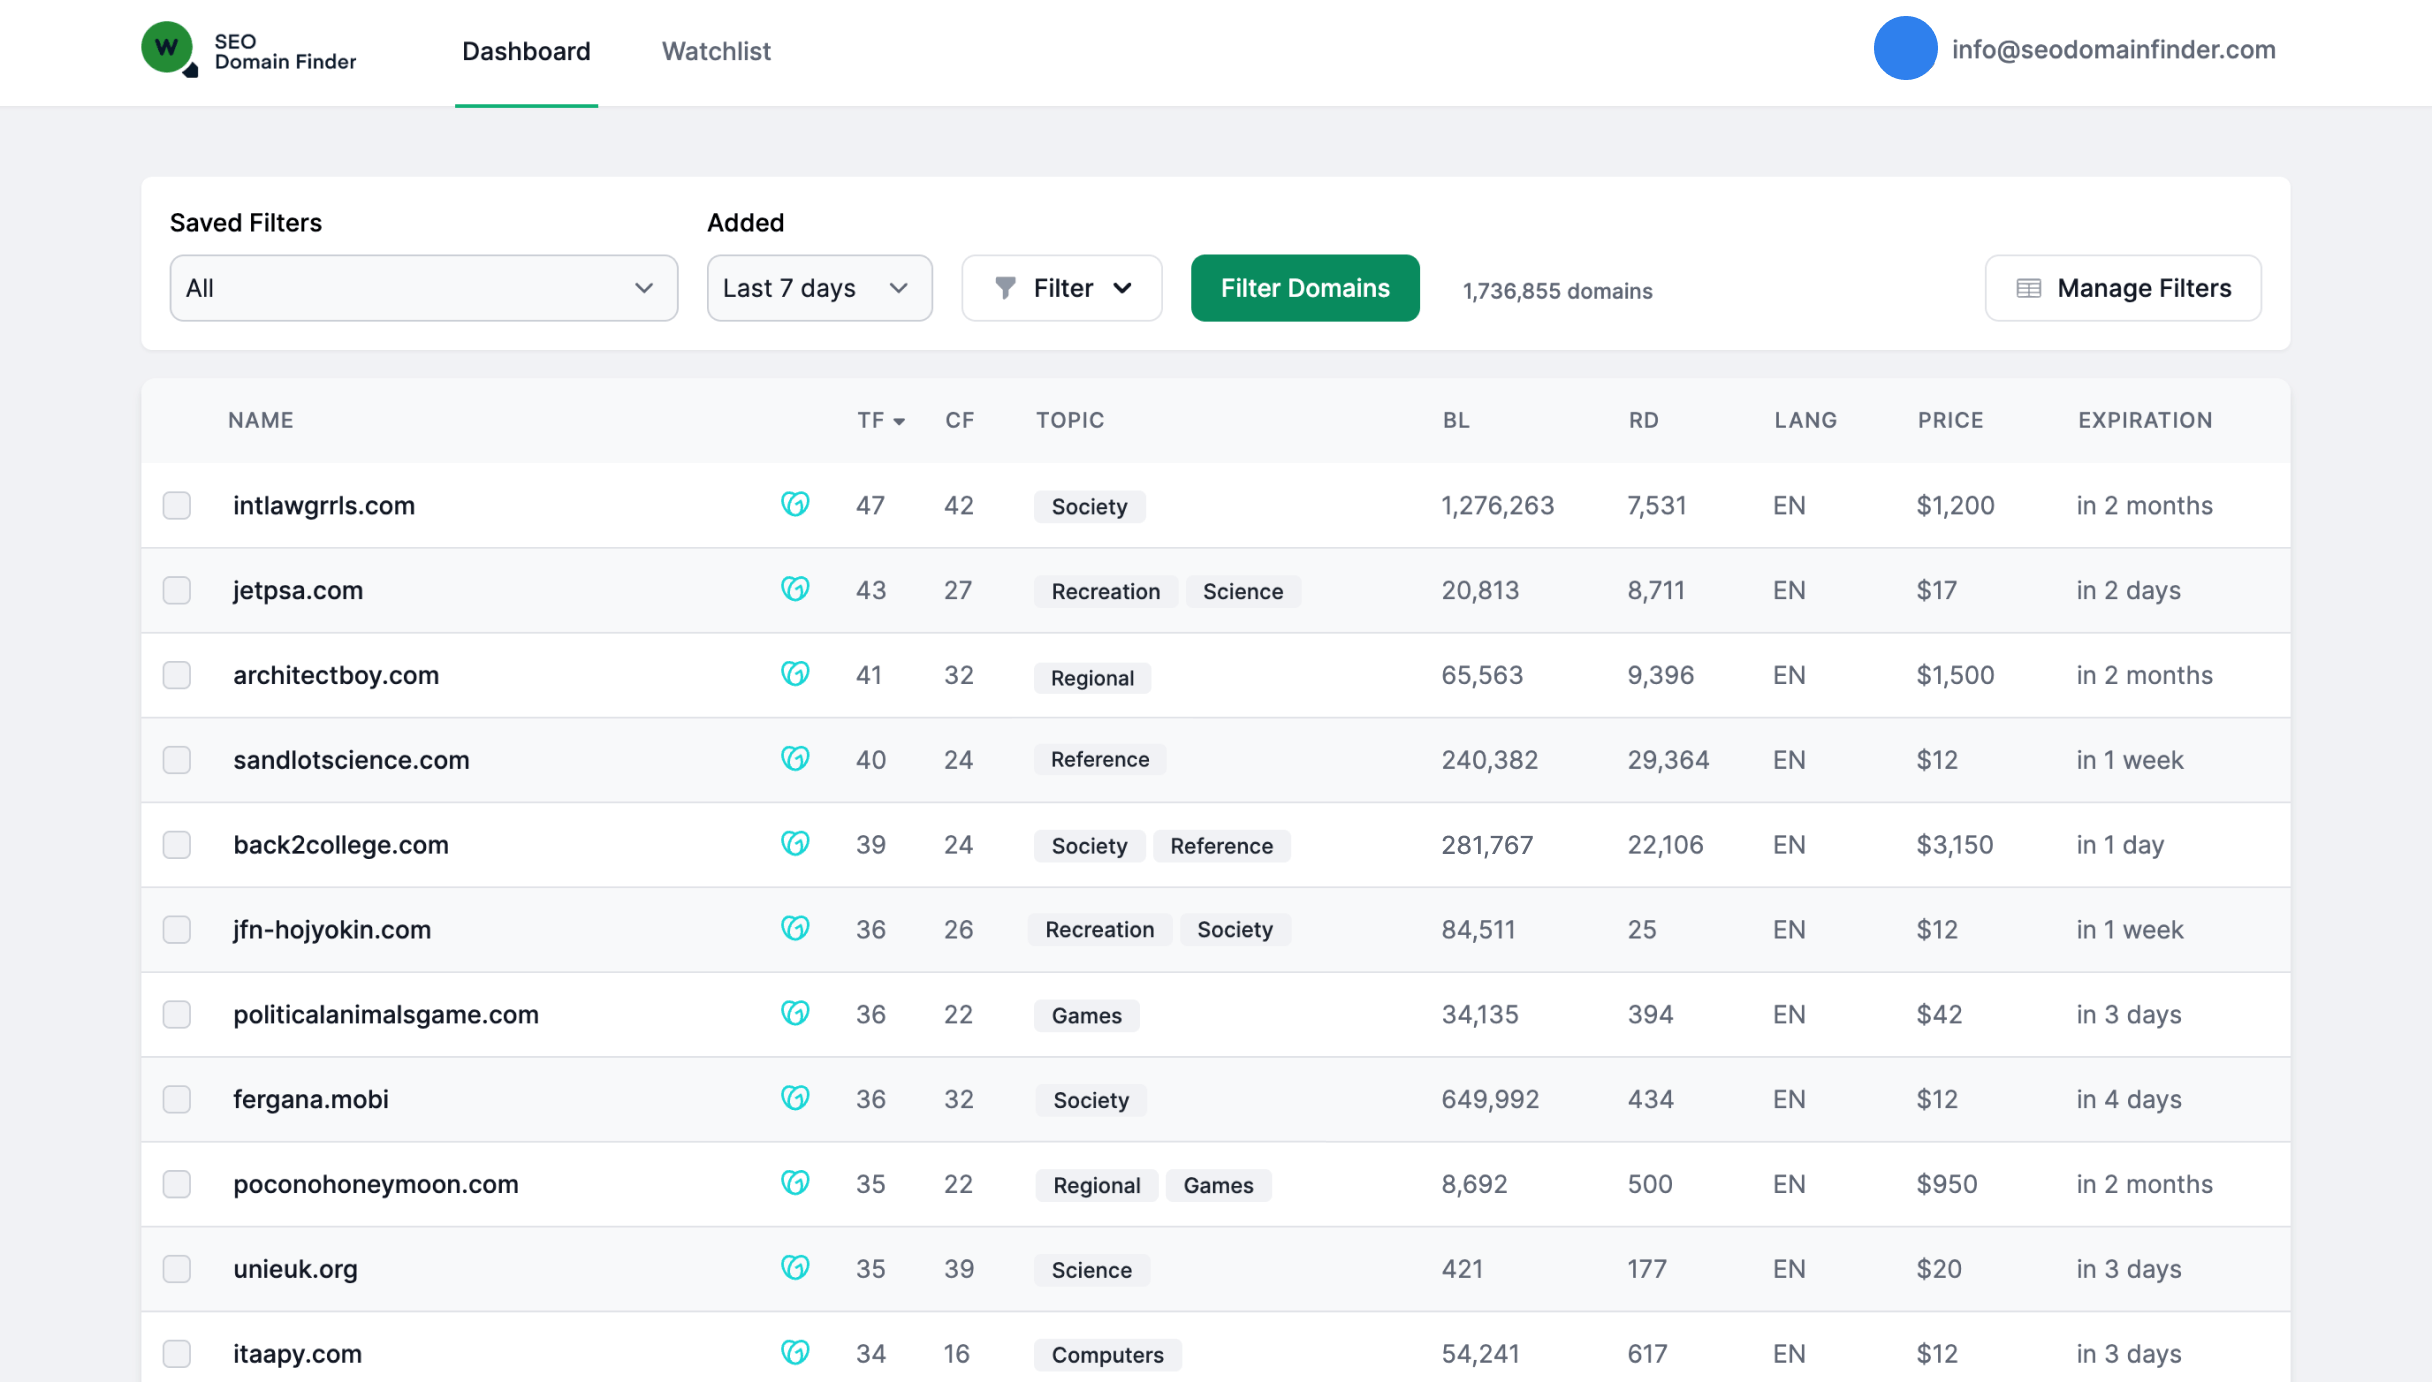The width and height of the screenshot is (2432, 1382).
Task: Sort by LANG column header
Action: click(x=1805, y=420)
